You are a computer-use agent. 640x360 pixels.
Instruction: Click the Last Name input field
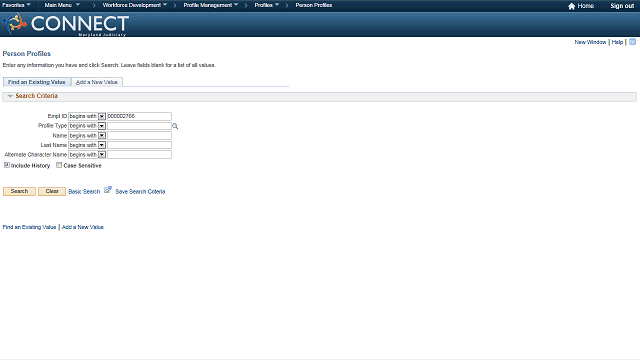pyautogui.click(x=139, y=145)
